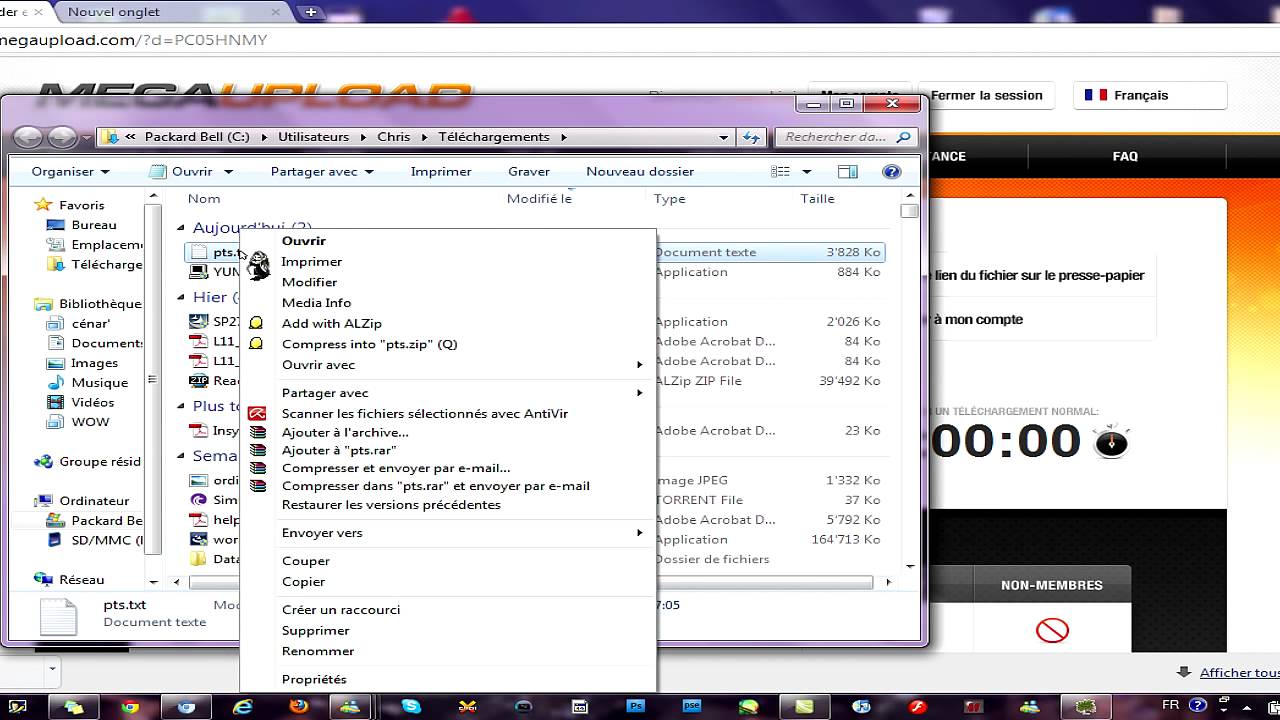The height and width of the screenshot is (720, 1280).
Task: Open Propriétés from the context menu
Action: [314, 679]
